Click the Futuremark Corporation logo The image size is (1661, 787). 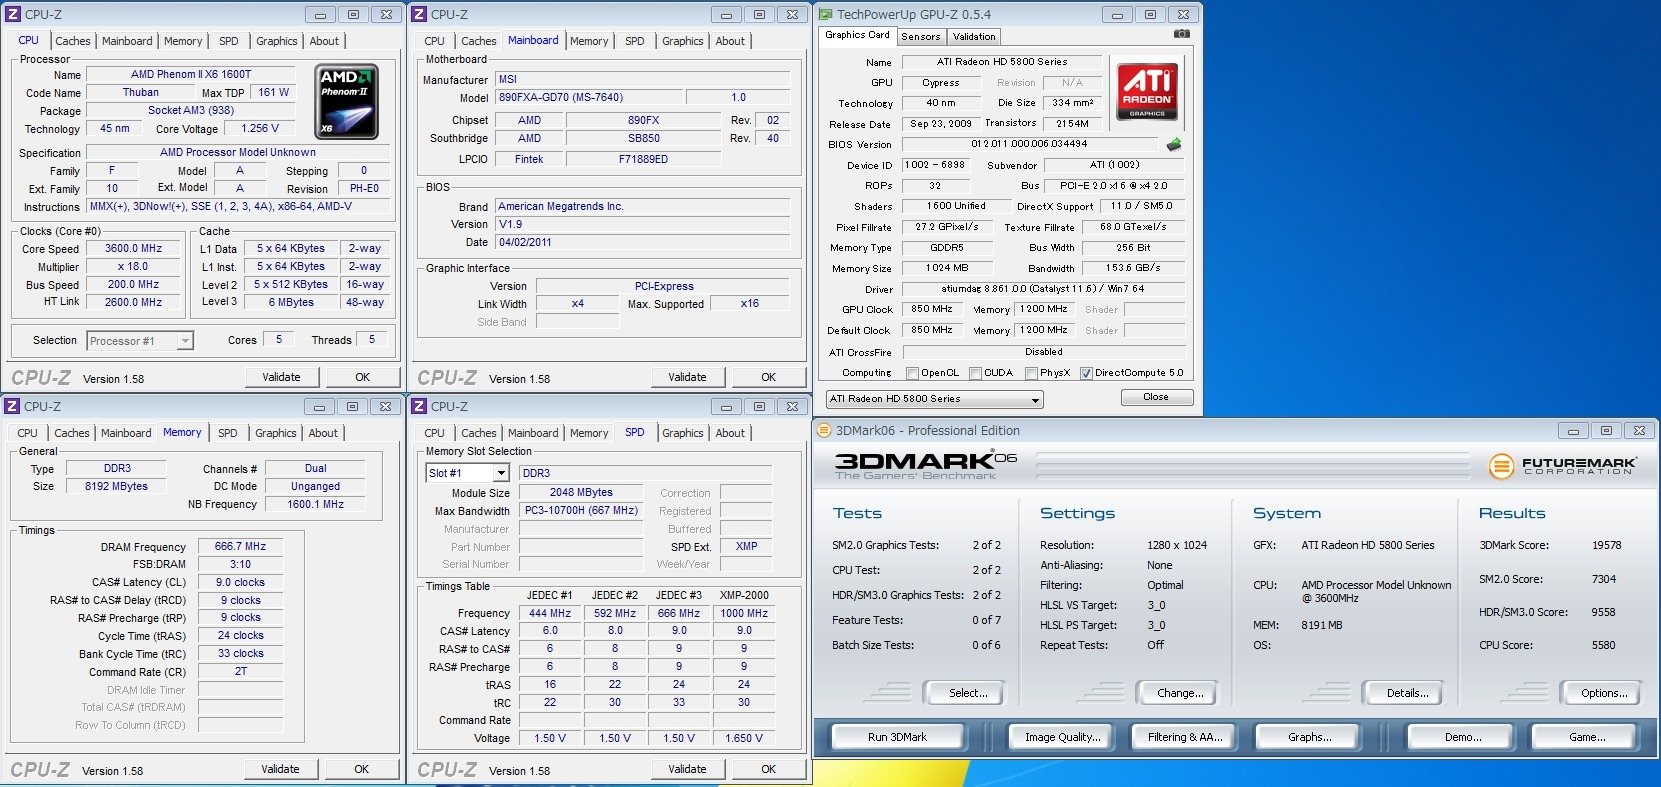coord(1563,466)
